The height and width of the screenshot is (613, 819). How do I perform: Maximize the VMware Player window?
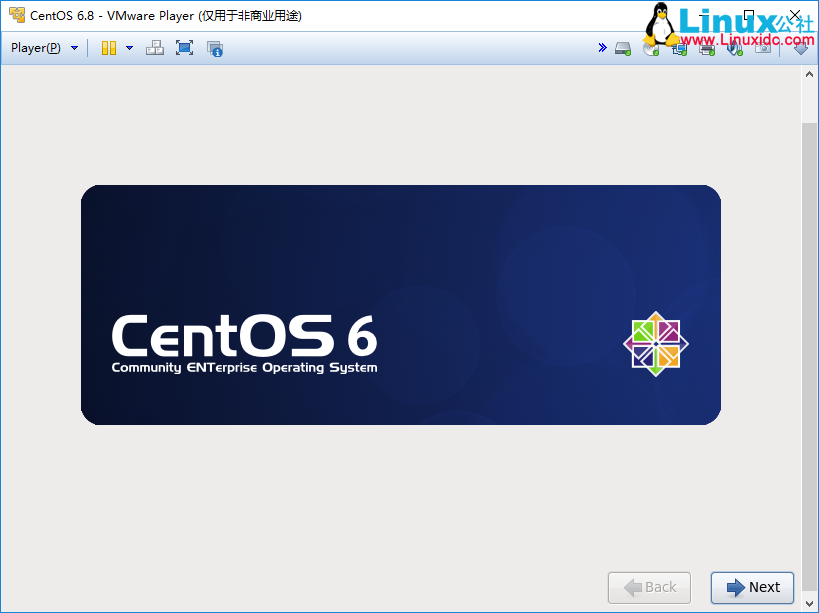[x=748, y=15]
